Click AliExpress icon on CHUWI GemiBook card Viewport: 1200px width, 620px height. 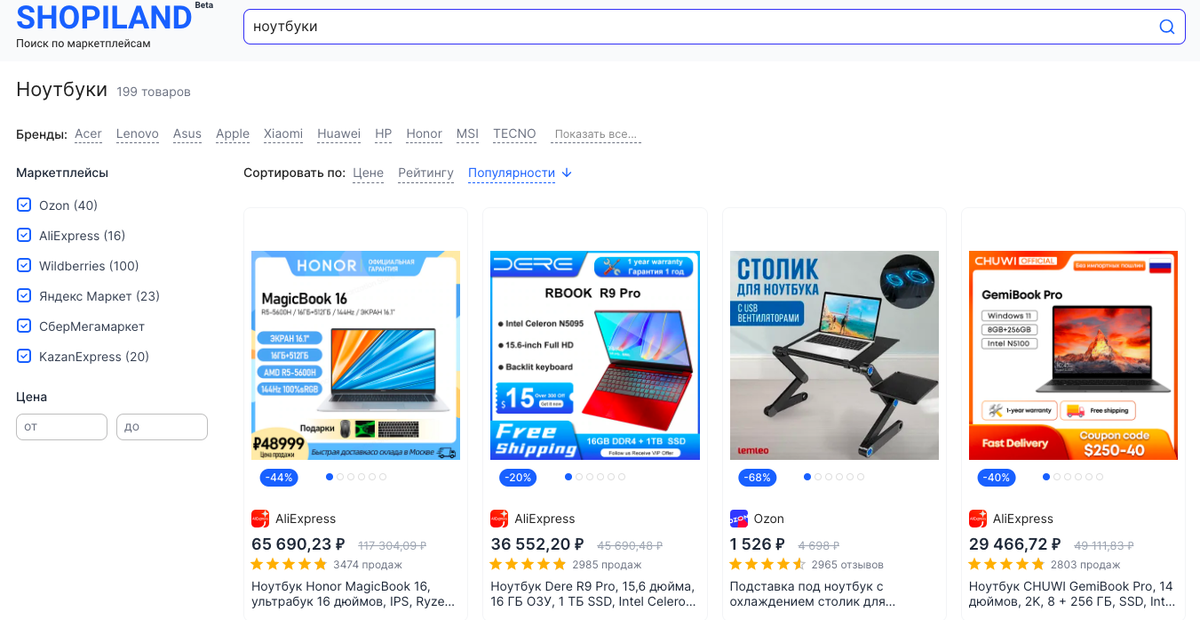tap(978, 519)
